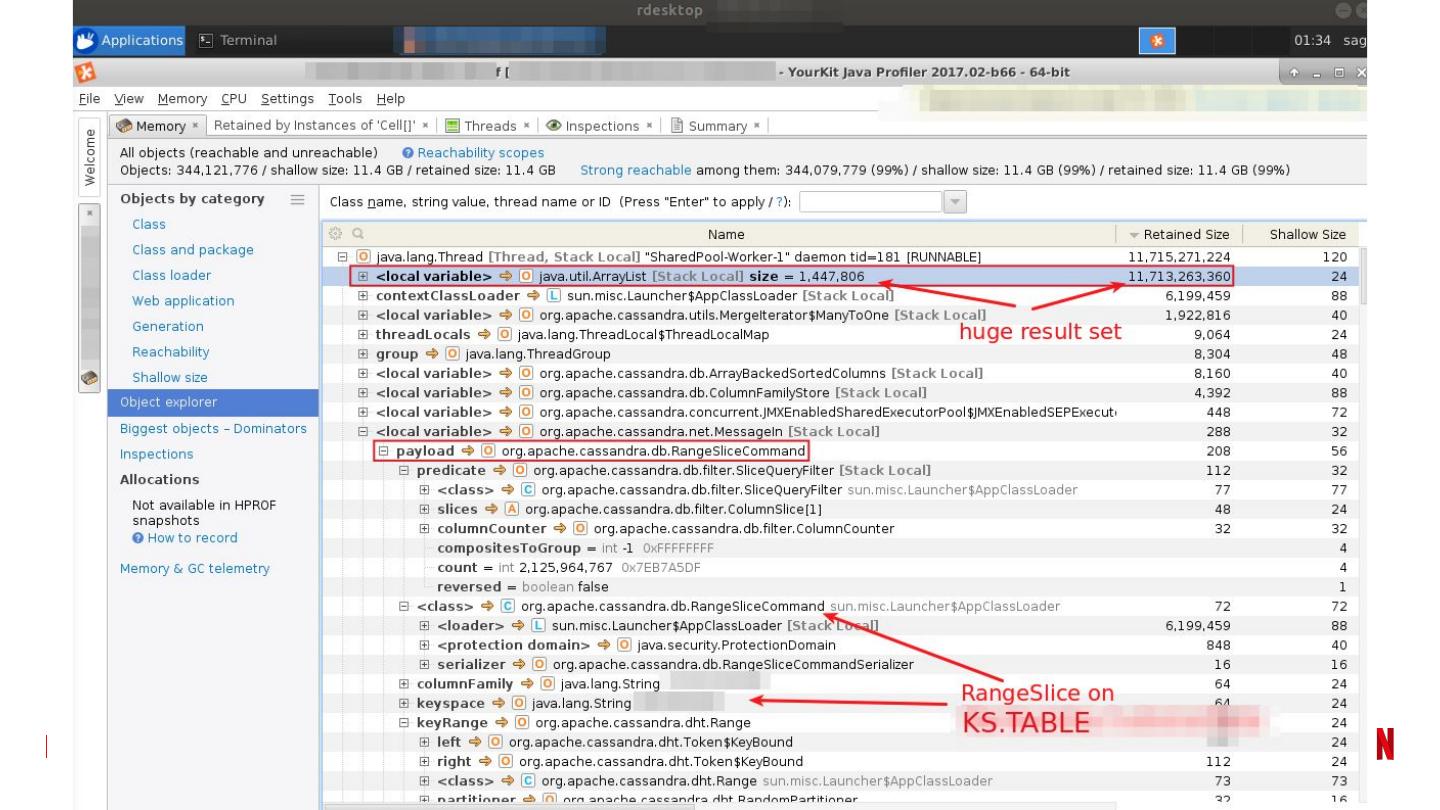Click the orange notification icon in top panel
The image size is (1440, 810).
click(1157, 41)
